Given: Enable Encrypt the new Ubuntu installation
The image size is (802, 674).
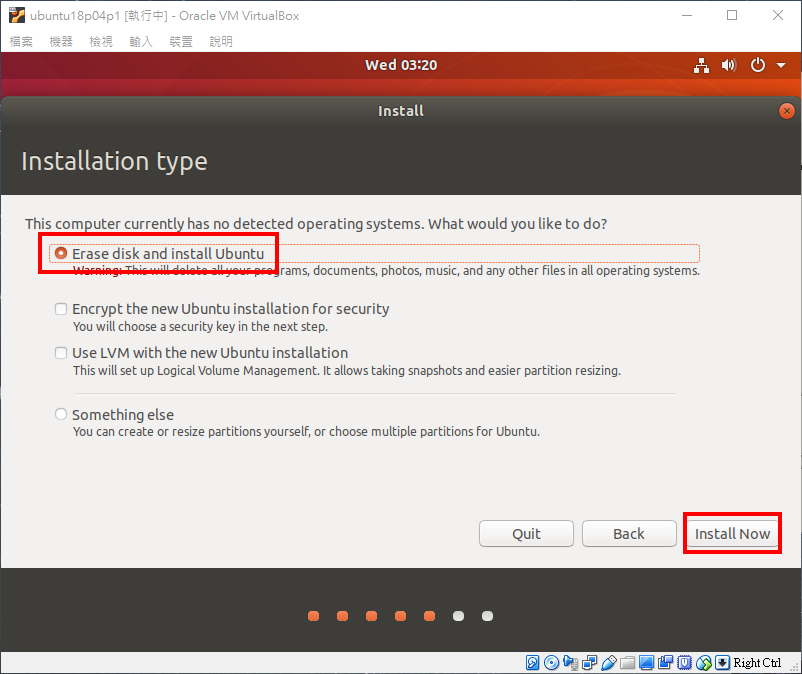Looking at the screenshot, I should (61, 309).
